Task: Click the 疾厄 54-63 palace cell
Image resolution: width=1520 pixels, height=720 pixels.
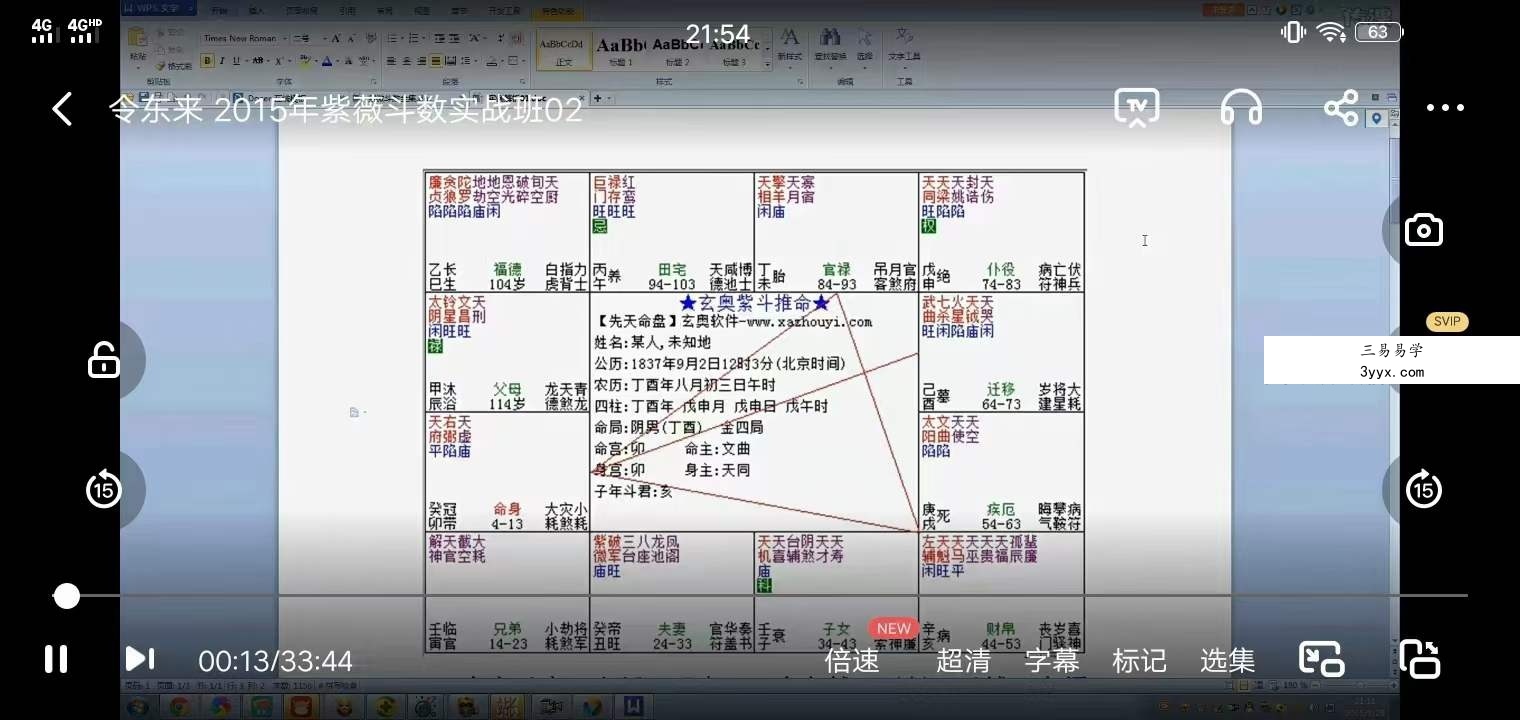Action: click(1001, 472)
